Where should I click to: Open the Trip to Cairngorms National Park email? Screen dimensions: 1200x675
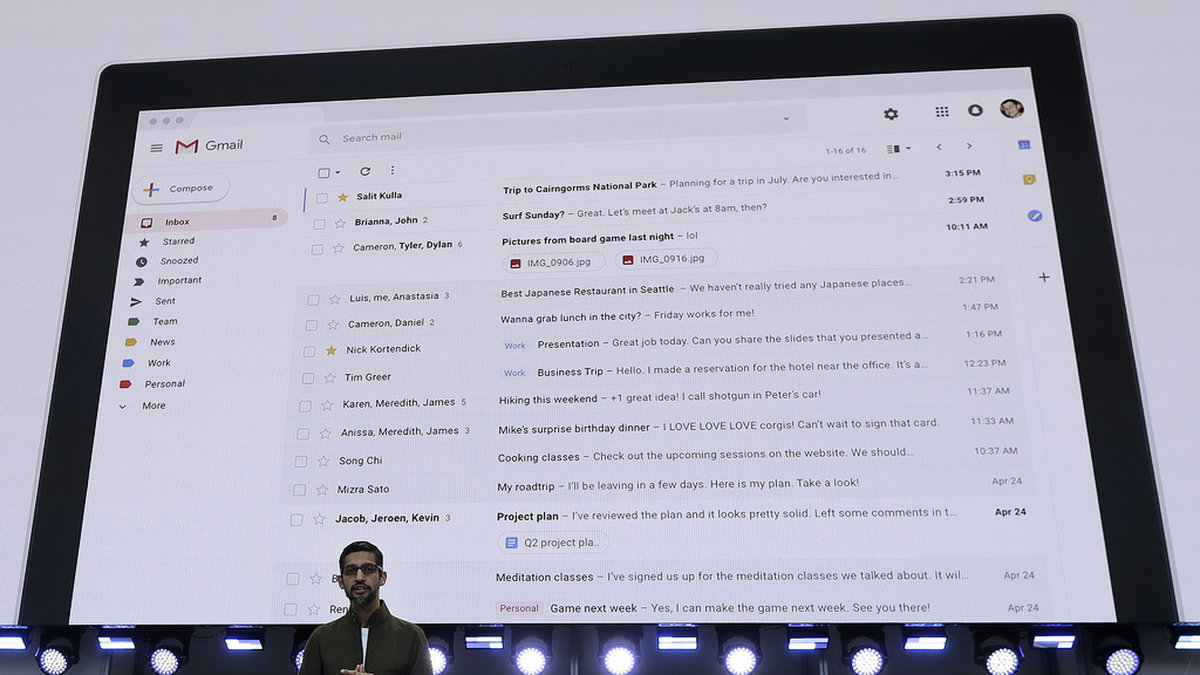(580, 187)
